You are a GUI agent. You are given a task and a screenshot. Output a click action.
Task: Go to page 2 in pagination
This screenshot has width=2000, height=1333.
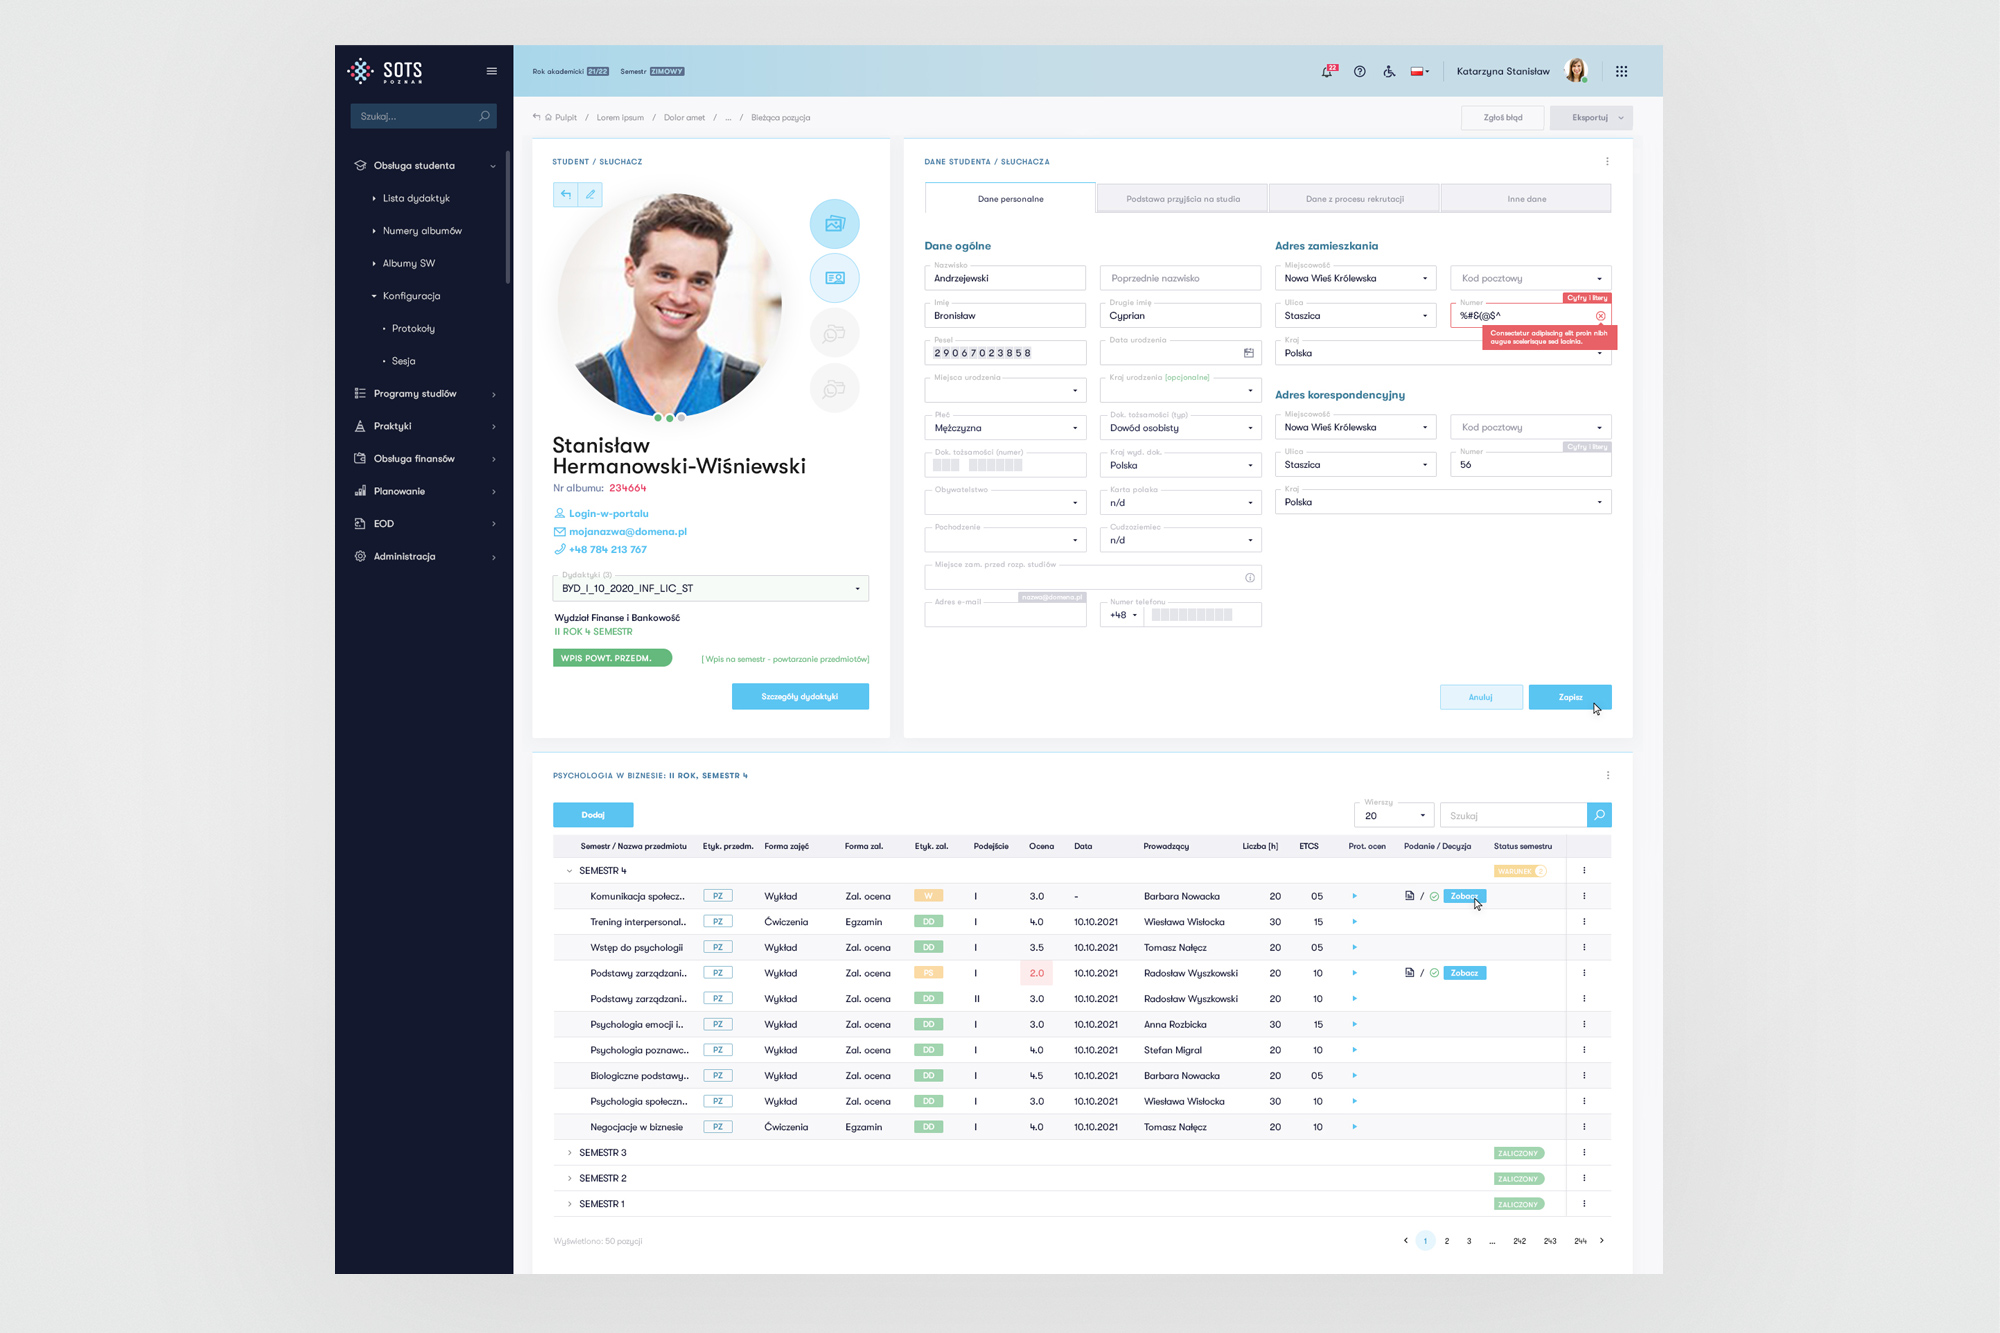coord(1446,1241)
